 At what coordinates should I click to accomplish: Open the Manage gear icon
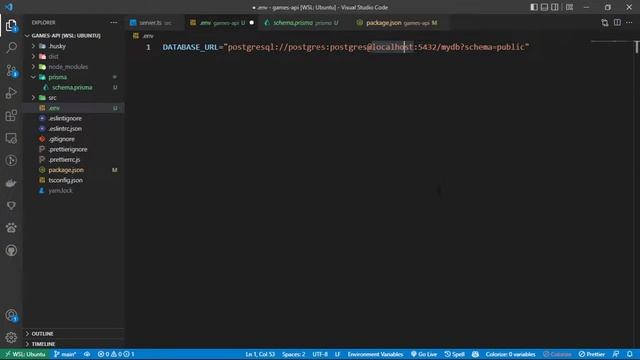pyautogui.click(x=11, y=337)
